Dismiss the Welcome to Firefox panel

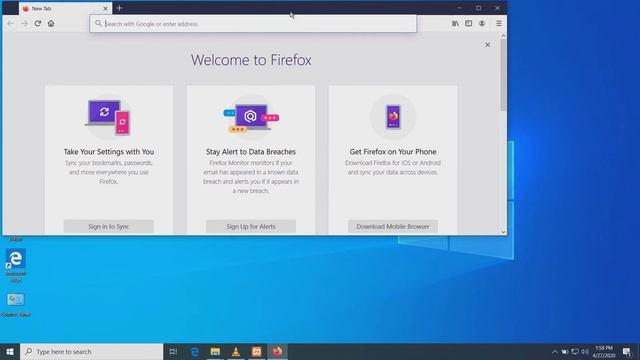[x=487, y=44]
